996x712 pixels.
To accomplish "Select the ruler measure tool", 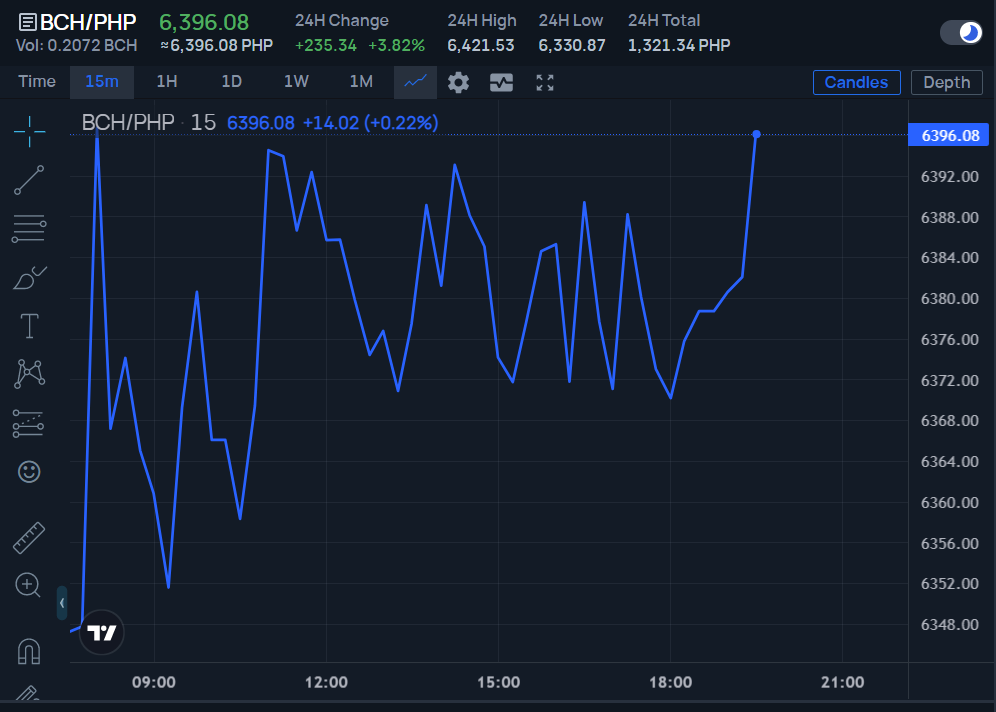I will (29, 538).
